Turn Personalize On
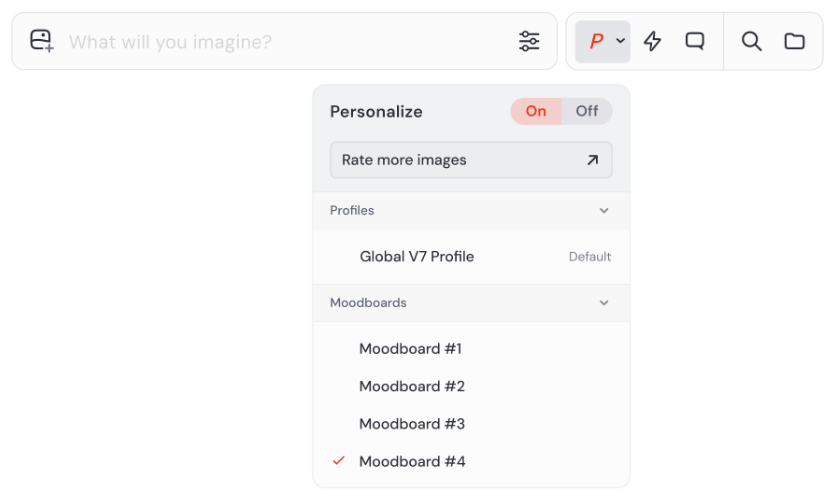840x496 pixels. point(536,111)
